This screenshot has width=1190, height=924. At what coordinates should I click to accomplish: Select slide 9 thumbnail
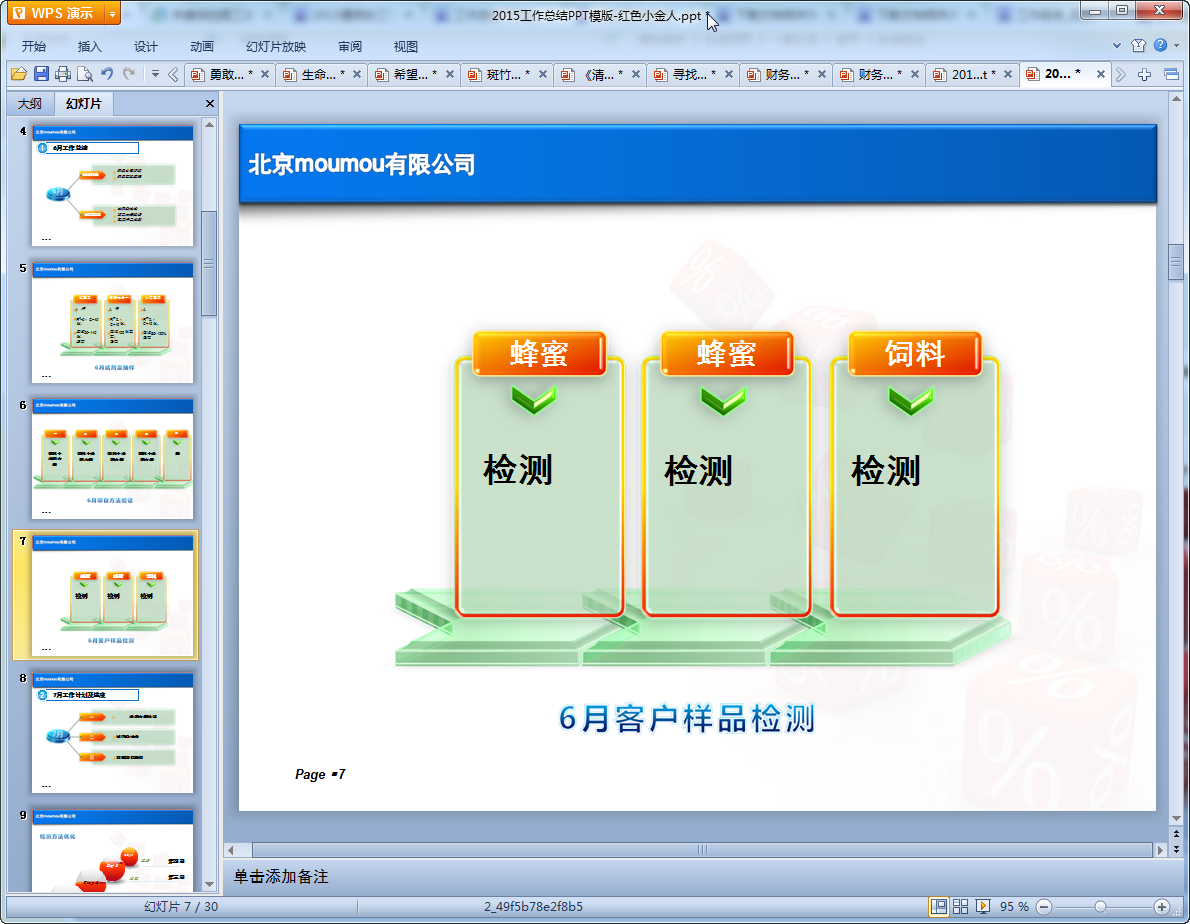tap(112, 850)
